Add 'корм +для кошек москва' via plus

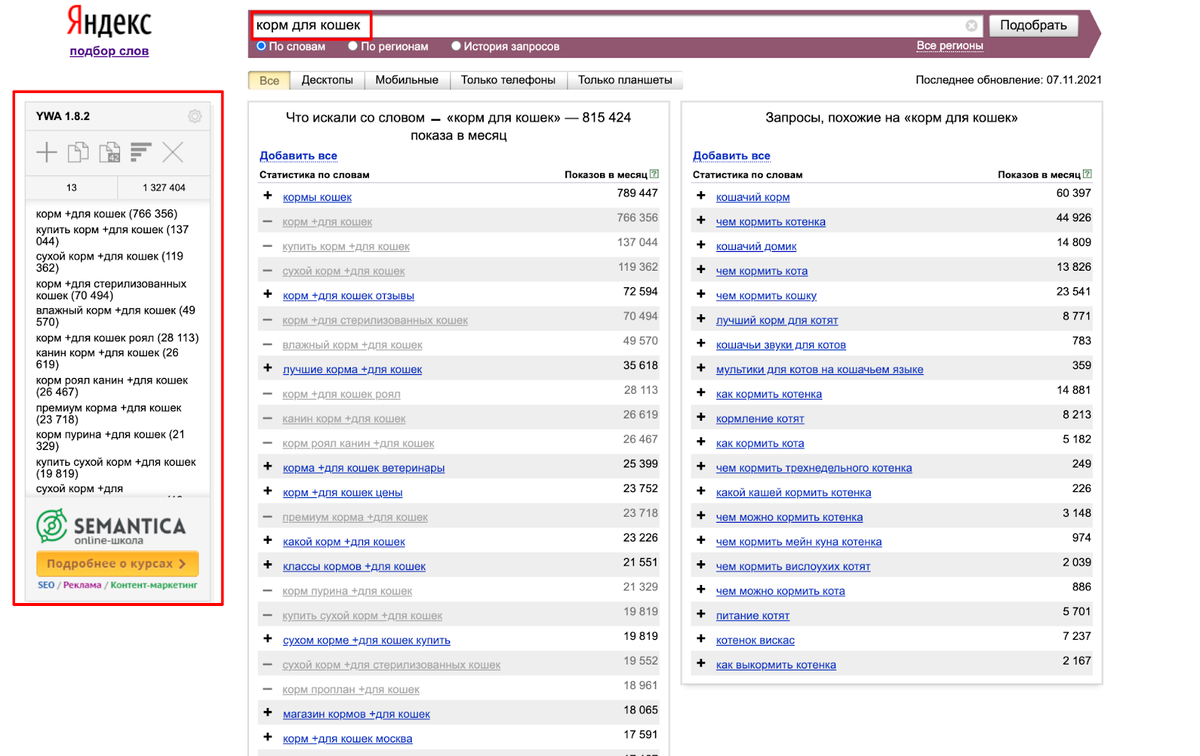pos(268,737)
